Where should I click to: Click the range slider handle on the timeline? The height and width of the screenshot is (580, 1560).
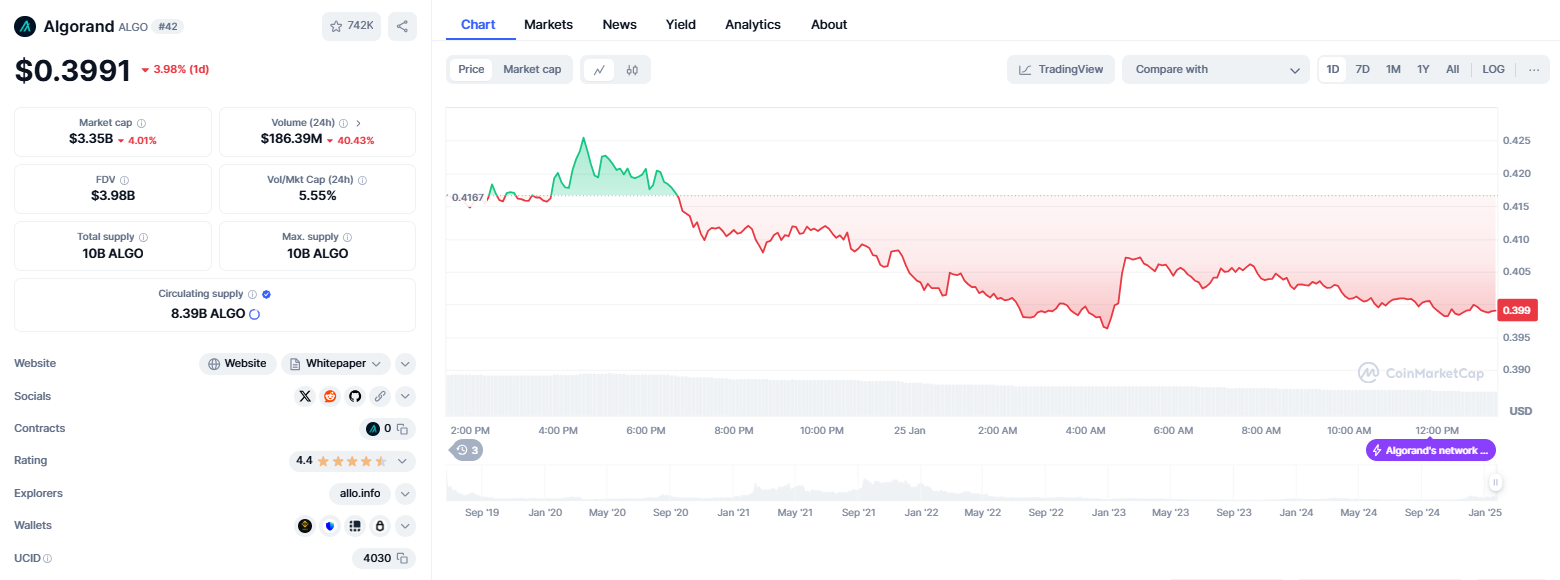(1496, 483)
